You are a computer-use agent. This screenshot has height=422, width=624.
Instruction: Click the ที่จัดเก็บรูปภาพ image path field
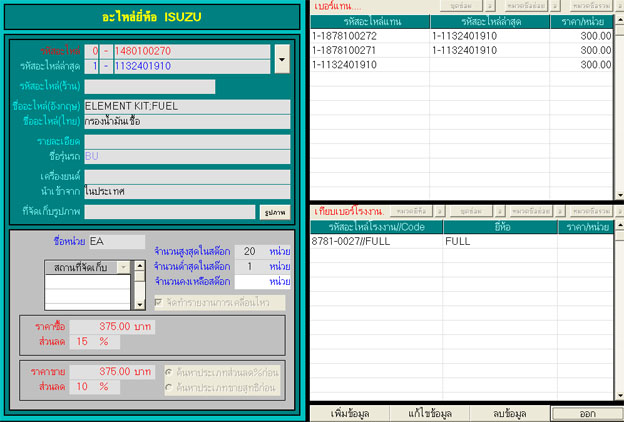[170, 212]
